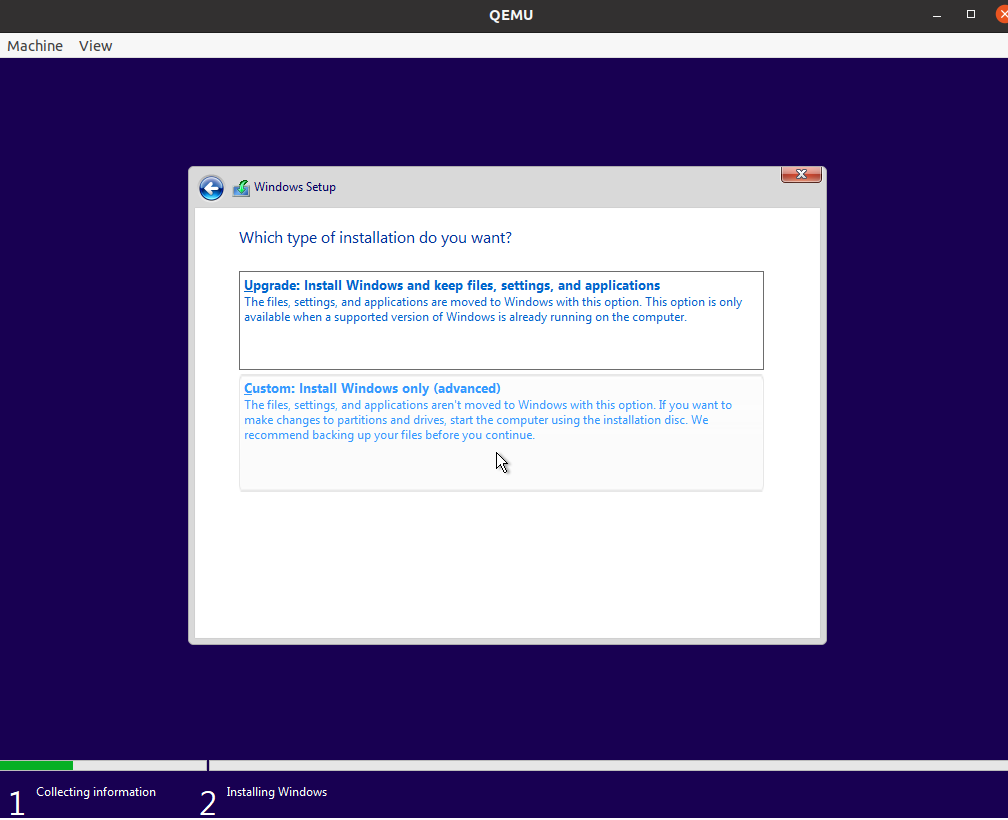Image resolution: width=1008 pixels, height=820 pixels.
Task: Open the QEMU Machine menu
Action: click(35, 46)
